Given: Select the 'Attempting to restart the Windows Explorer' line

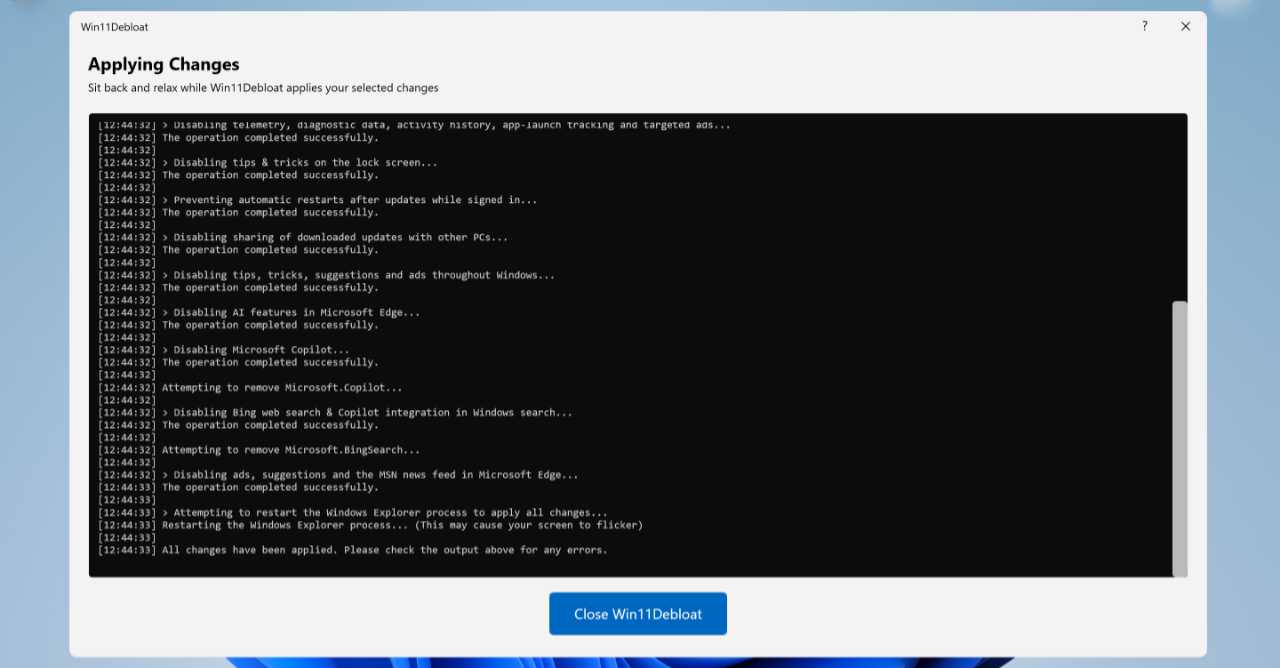Looking at the screenshot, I should point(390,513).
